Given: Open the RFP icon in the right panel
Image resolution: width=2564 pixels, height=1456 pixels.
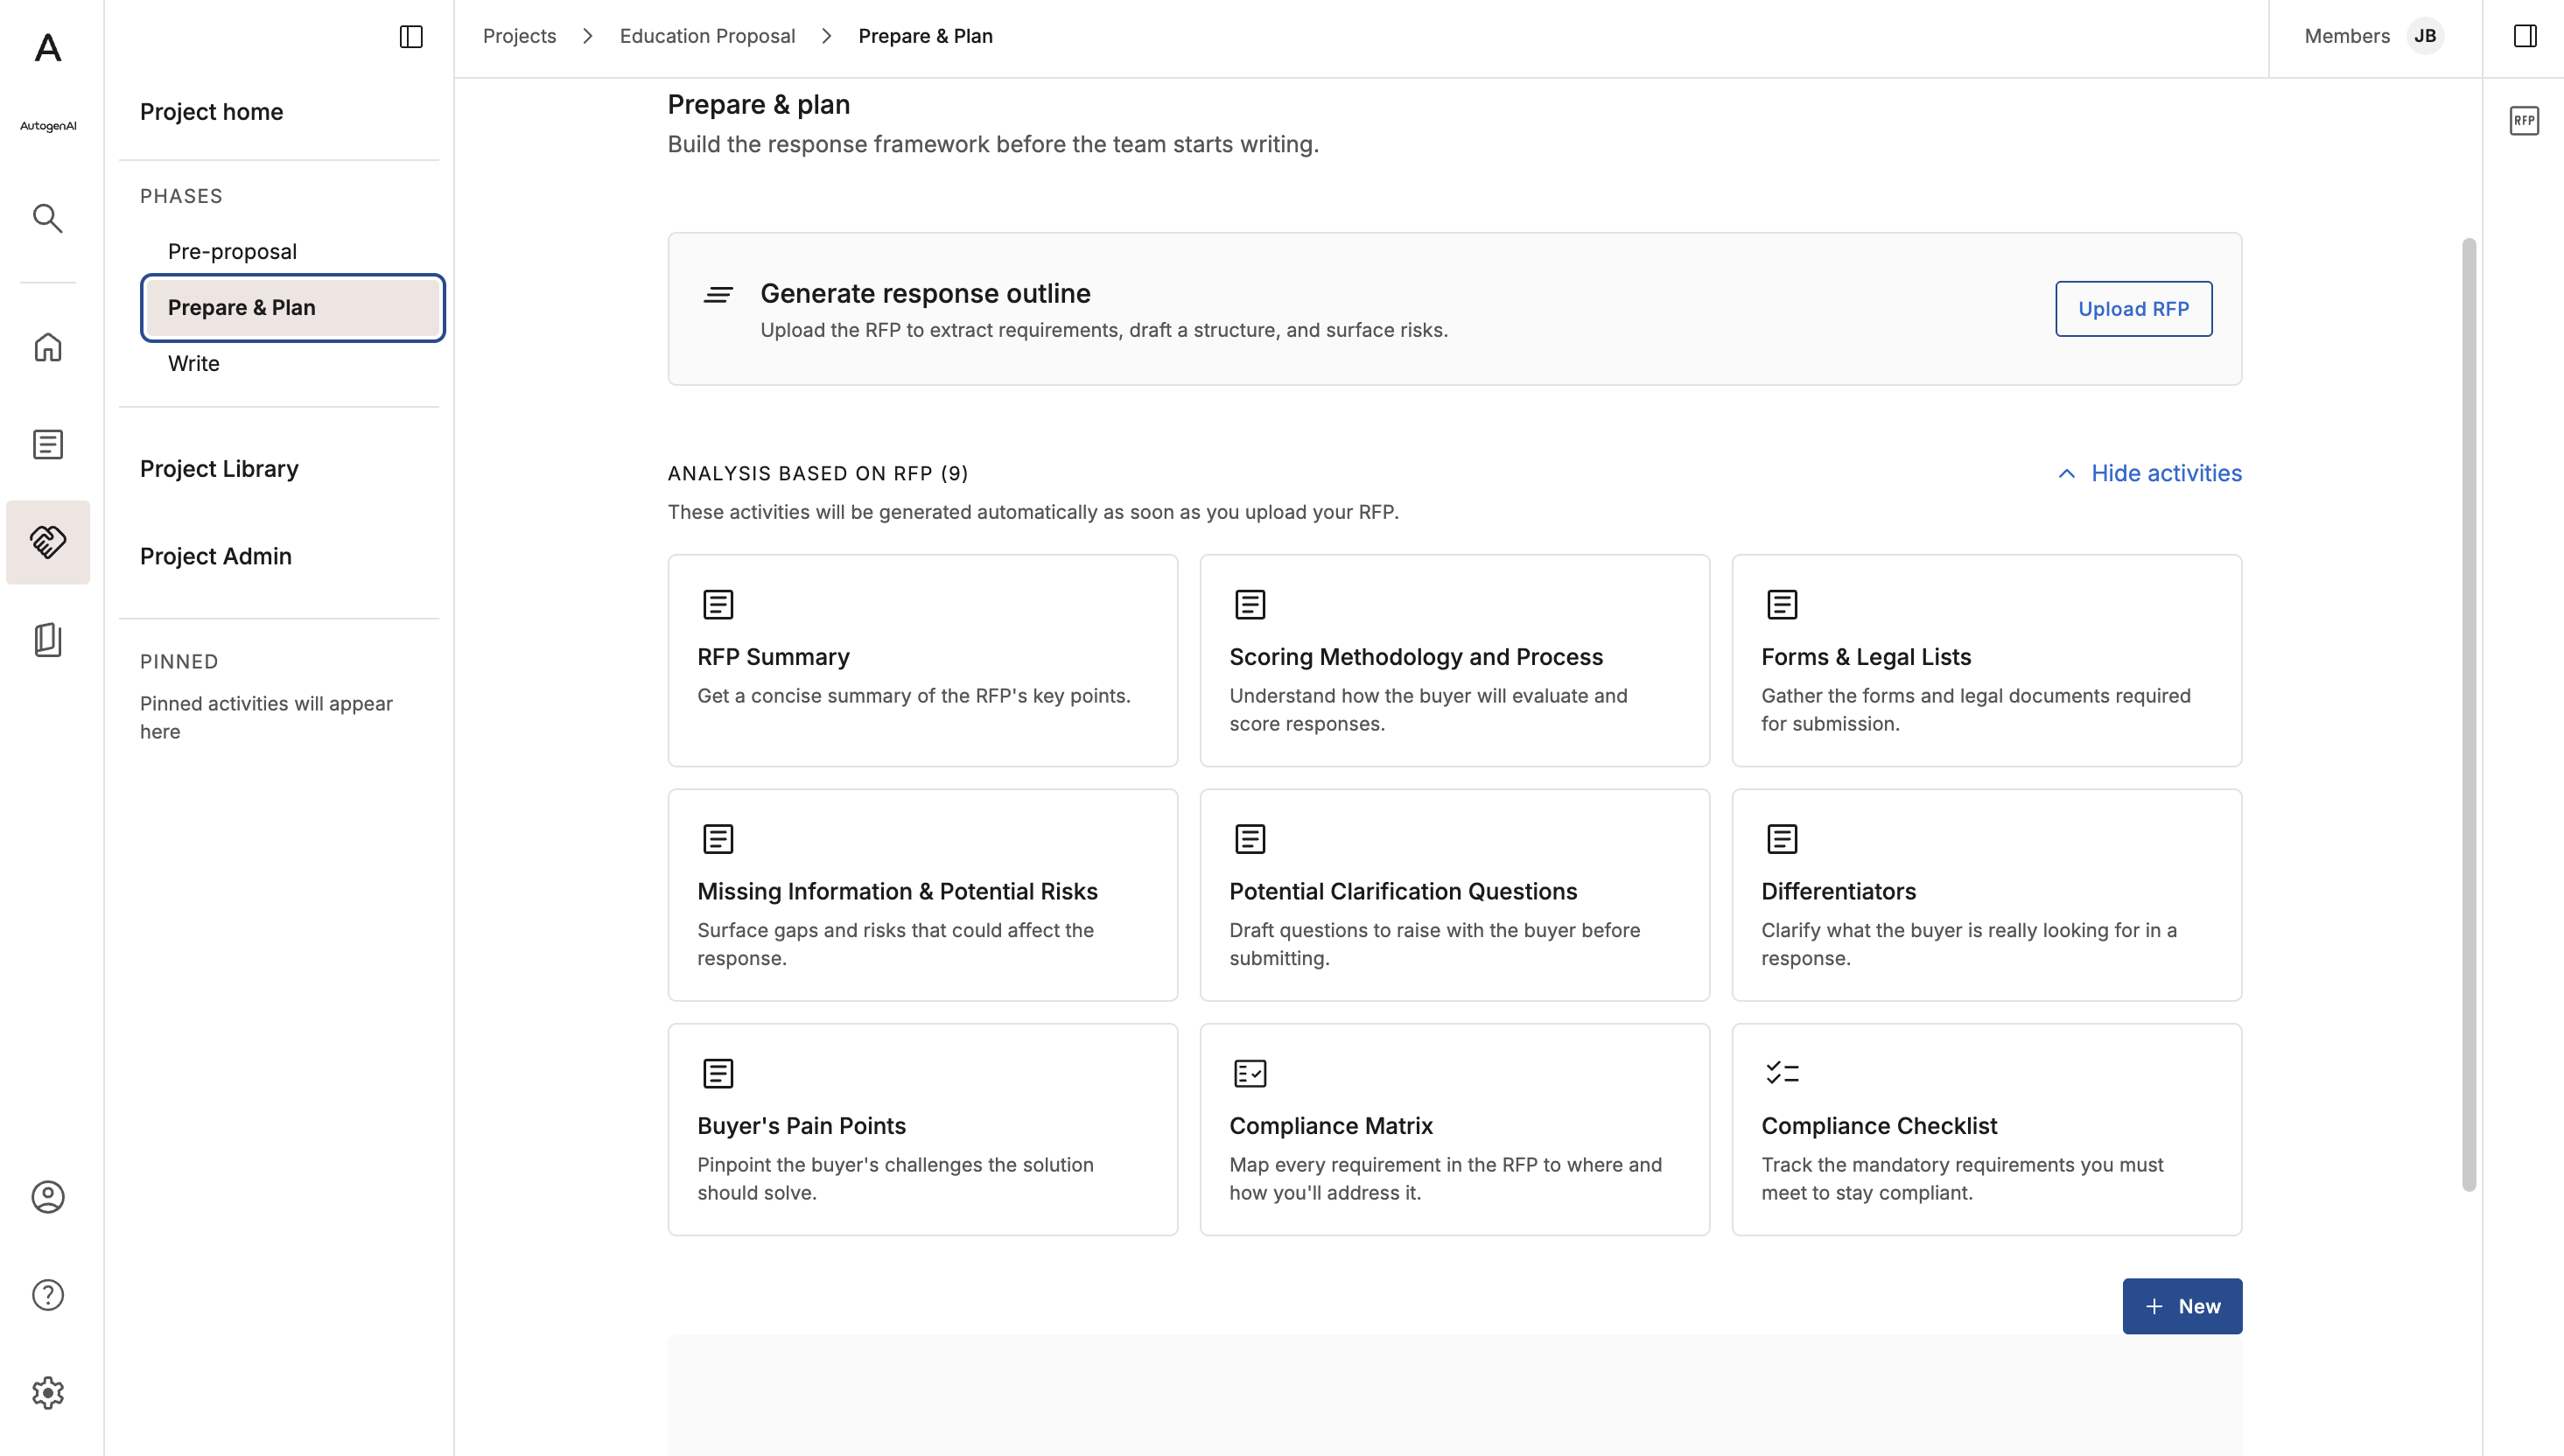Looking at the screenshot, I should pyautogui.click(x=2524, y=121).
